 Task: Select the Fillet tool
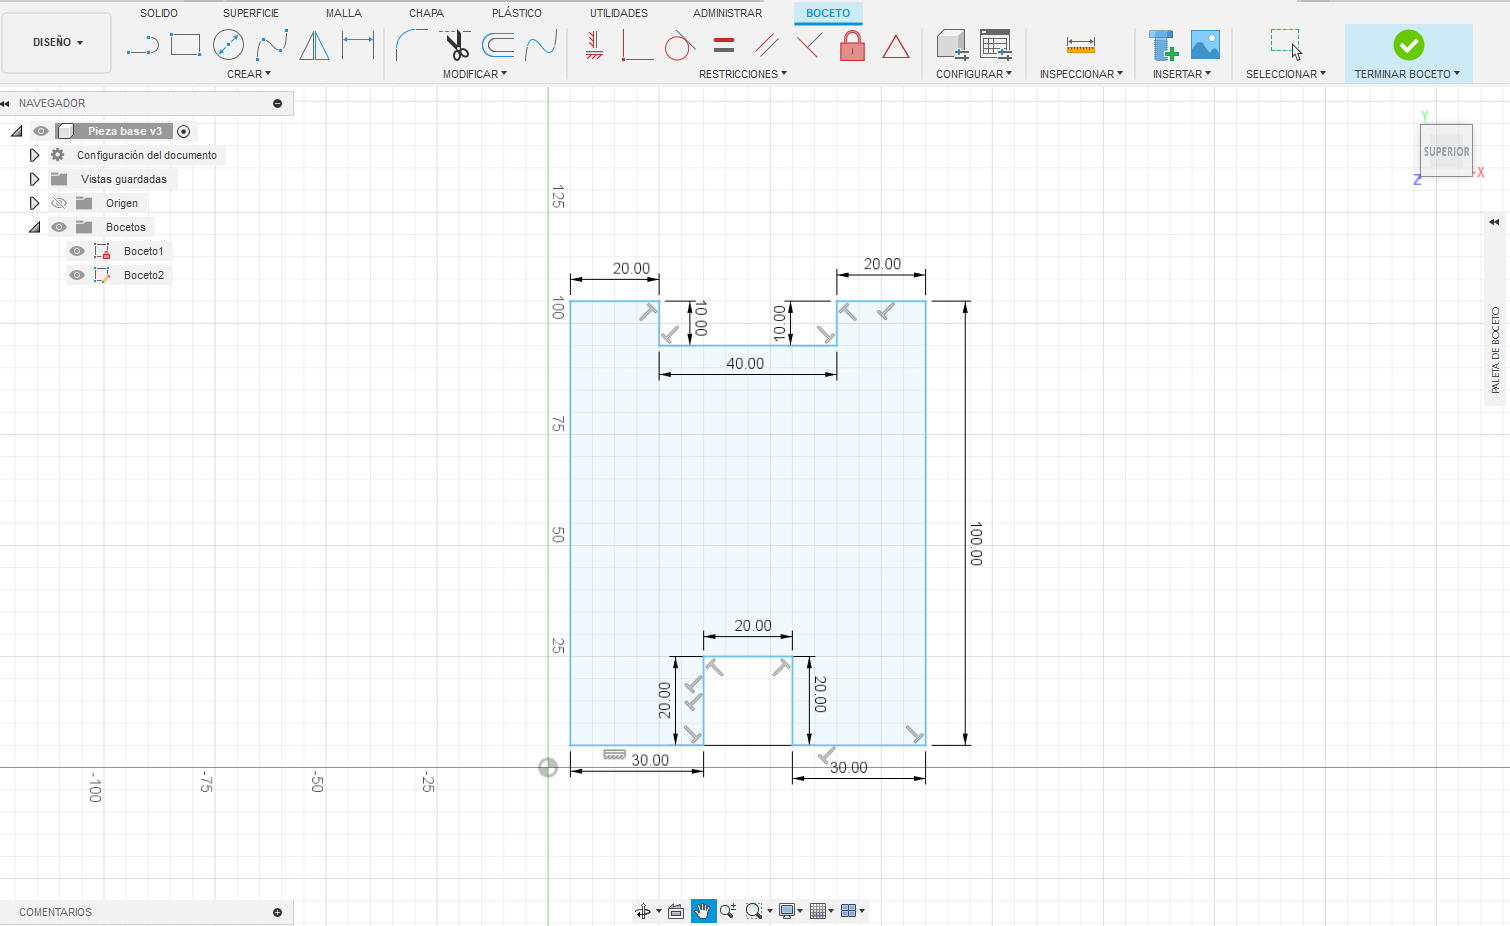412,45
